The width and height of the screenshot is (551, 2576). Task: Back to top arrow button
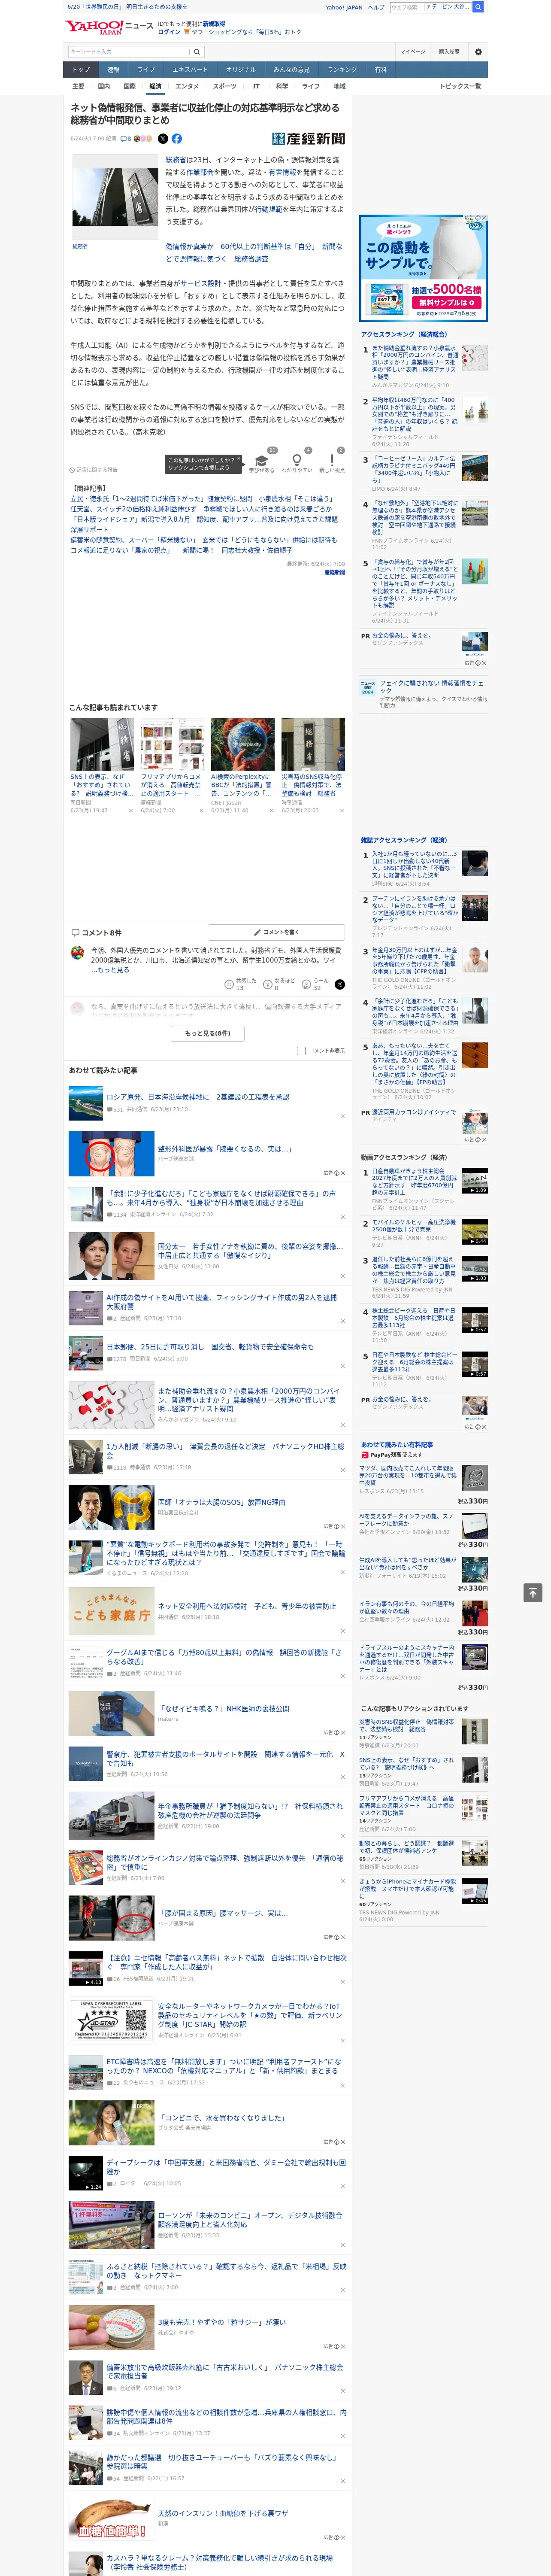pyautogui.click(x=533, y=1592)
